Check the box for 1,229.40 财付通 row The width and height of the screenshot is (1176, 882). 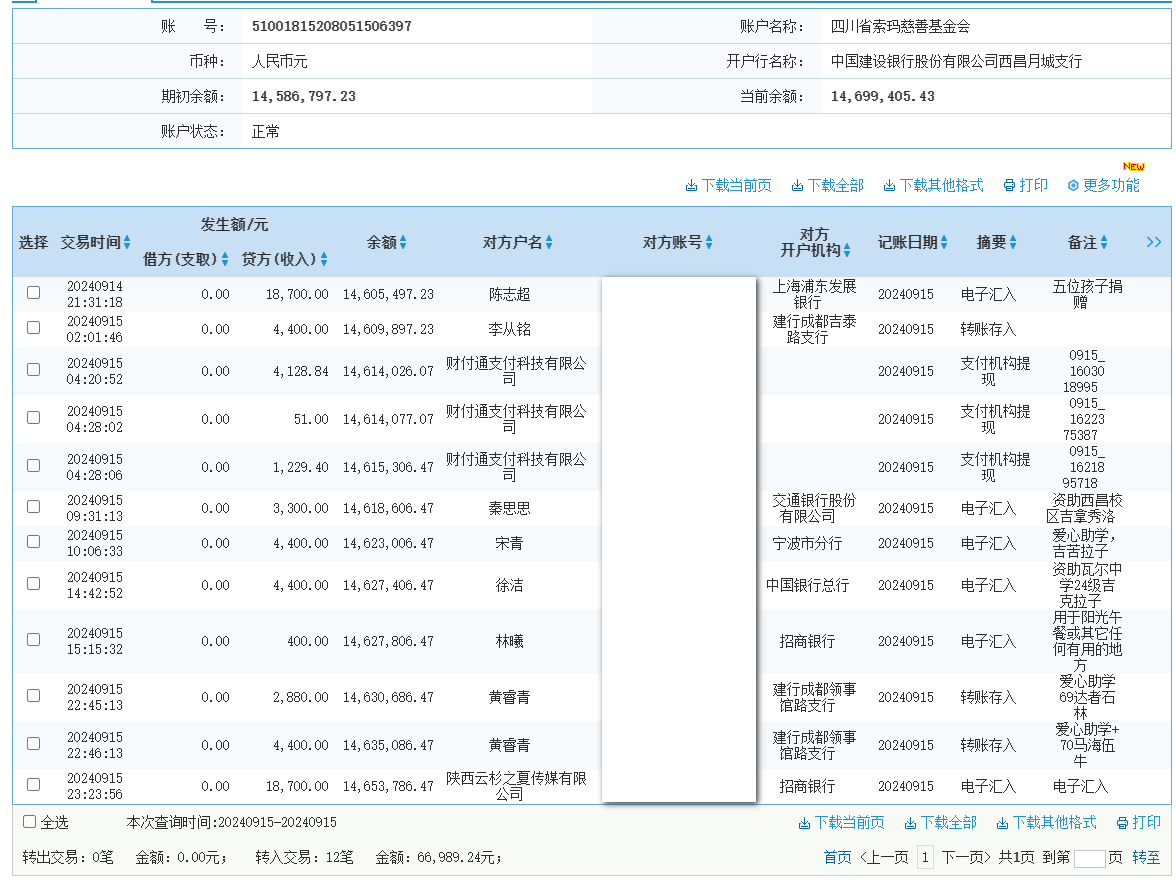(x=34, y=466)
